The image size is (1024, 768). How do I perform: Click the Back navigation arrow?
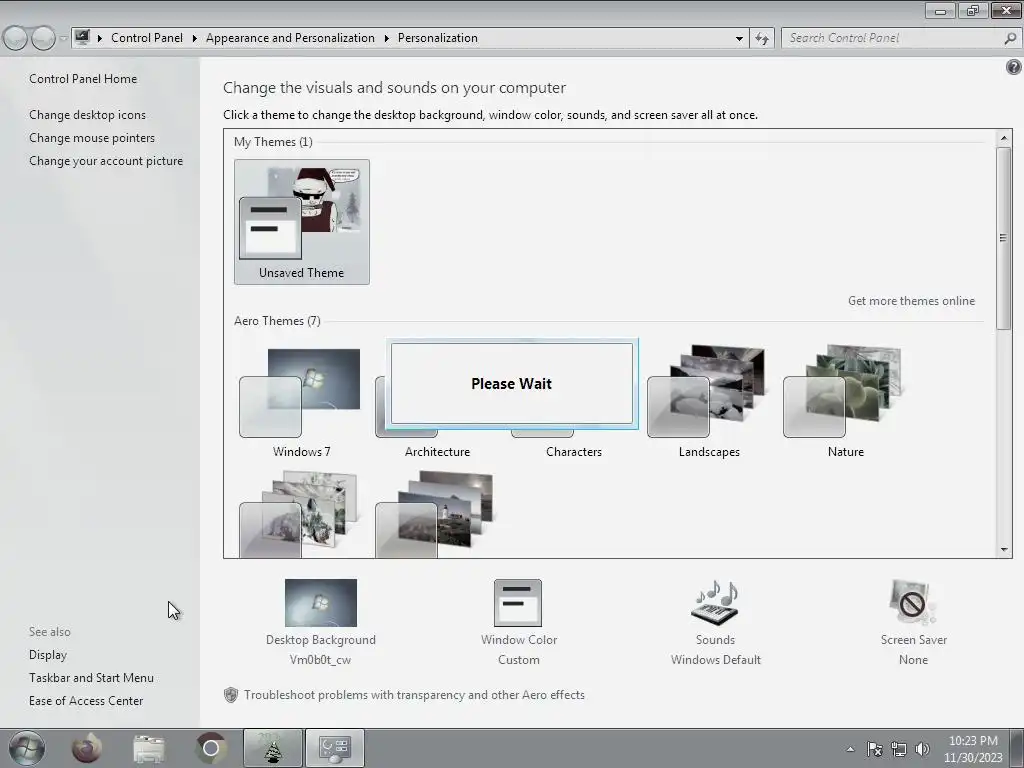coord(16,38)
